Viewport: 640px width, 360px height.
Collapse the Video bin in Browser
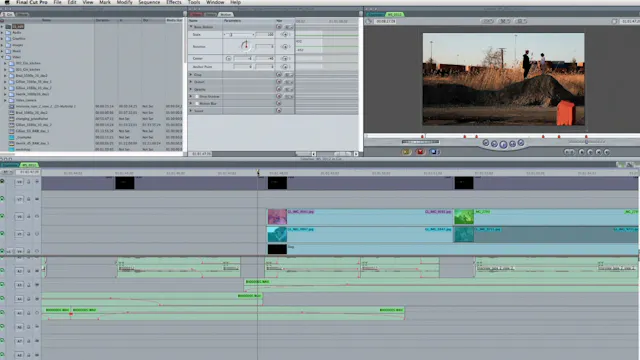click(2, 57)
